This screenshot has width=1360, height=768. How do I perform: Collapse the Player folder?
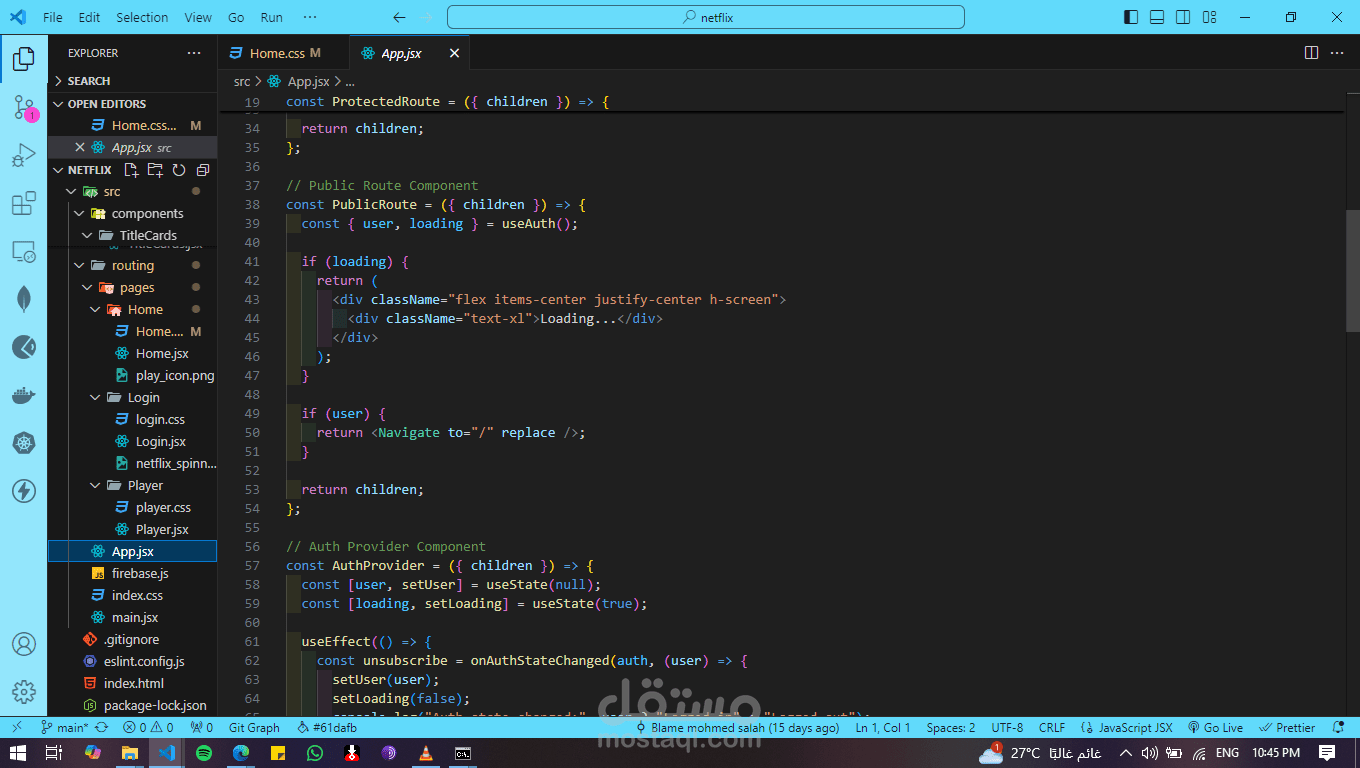click(x=145, y=485)
